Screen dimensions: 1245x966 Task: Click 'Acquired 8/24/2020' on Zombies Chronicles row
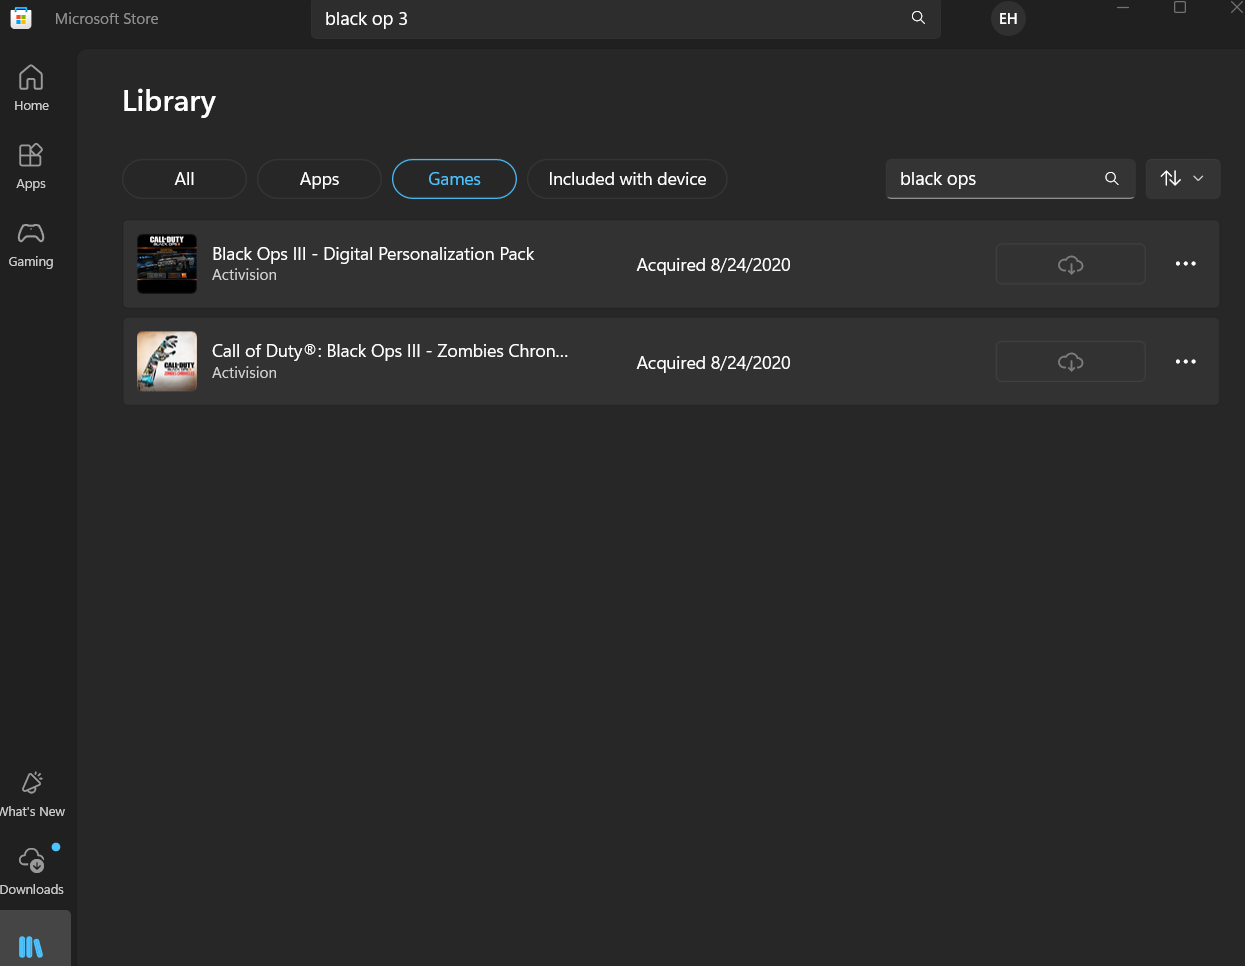click(x=713, y=362)
